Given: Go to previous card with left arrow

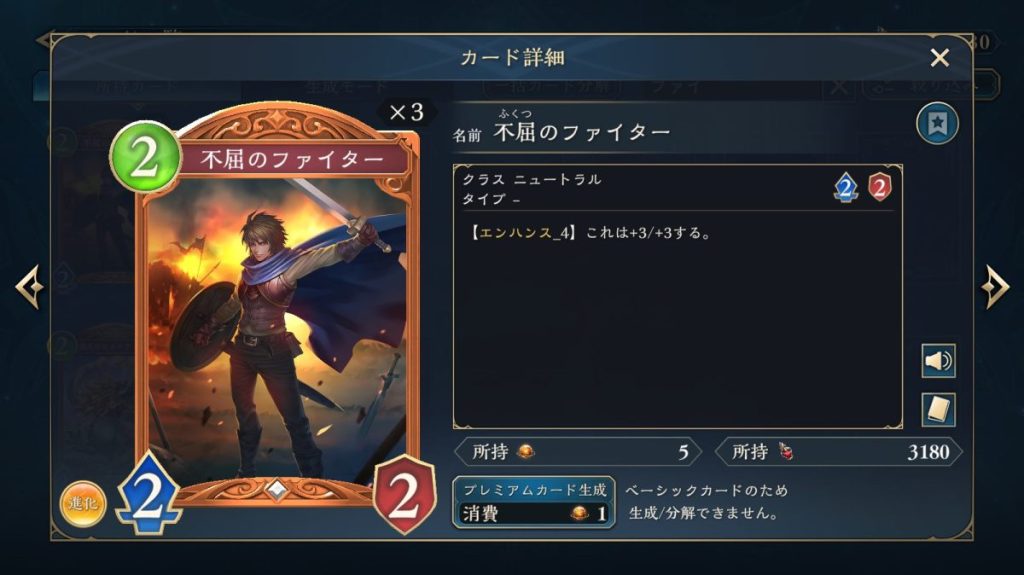Looking at the screenshot, I should [29, 286].
